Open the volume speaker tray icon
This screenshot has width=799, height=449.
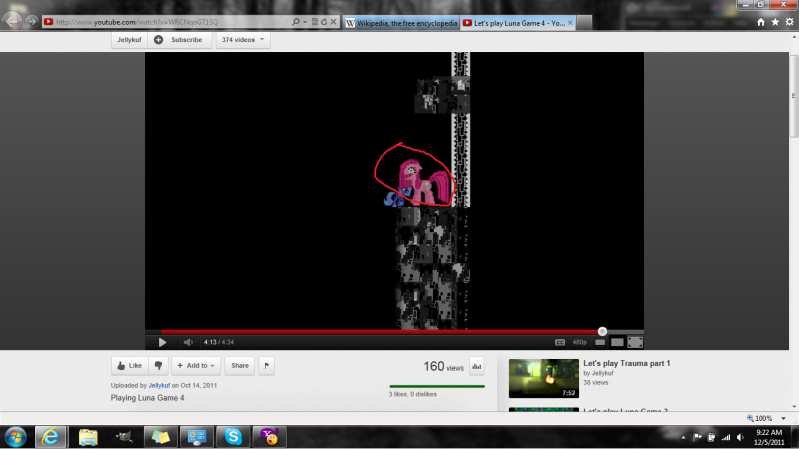740,437
